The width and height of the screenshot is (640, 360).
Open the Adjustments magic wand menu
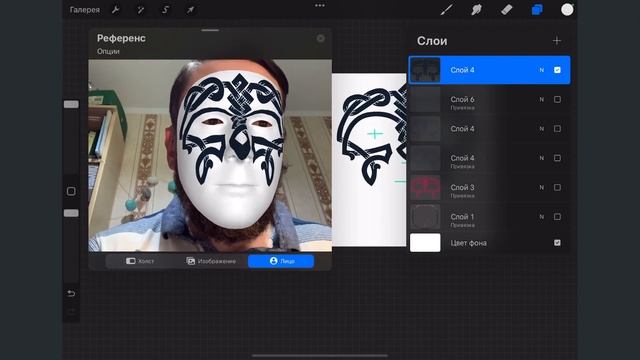(140, 10)
